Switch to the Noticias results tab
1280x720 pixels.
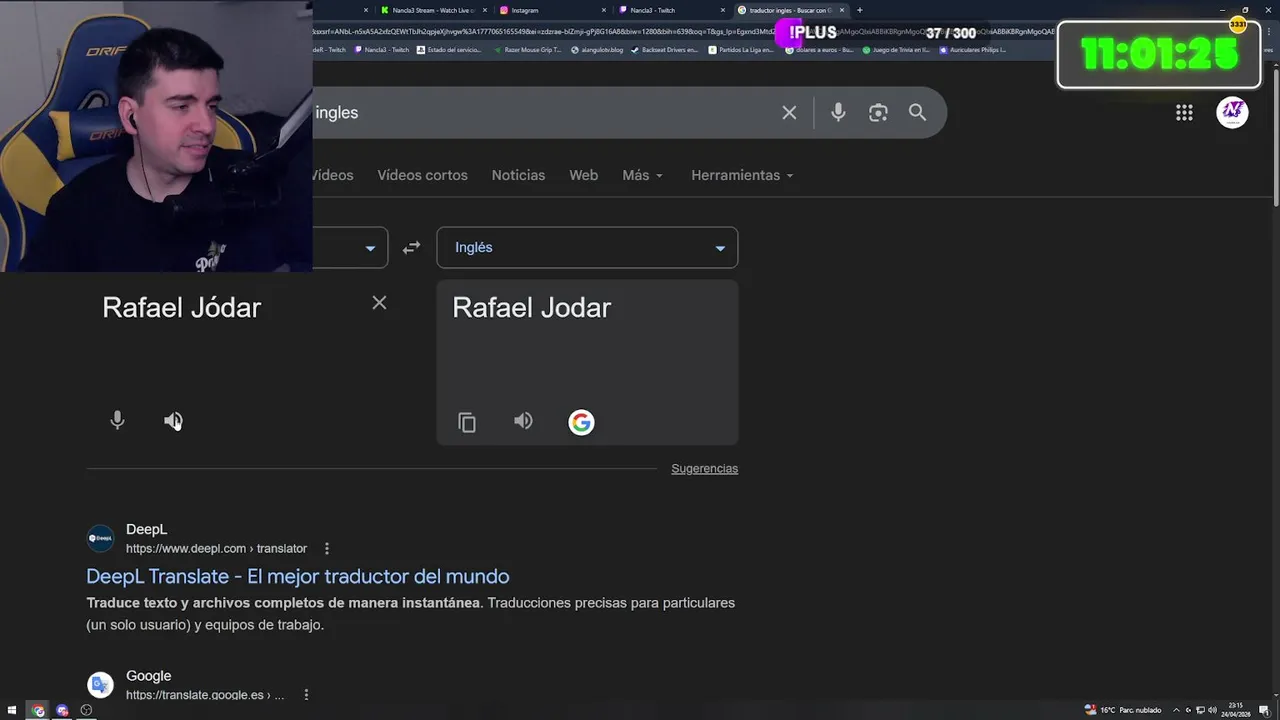(518, 175)
